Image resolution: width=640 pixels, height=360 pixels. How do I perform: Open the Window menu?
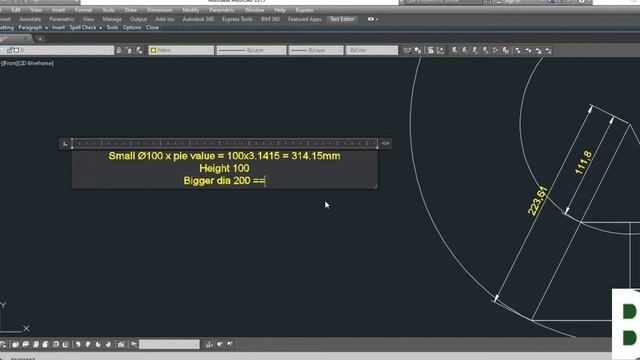point(254,10)
